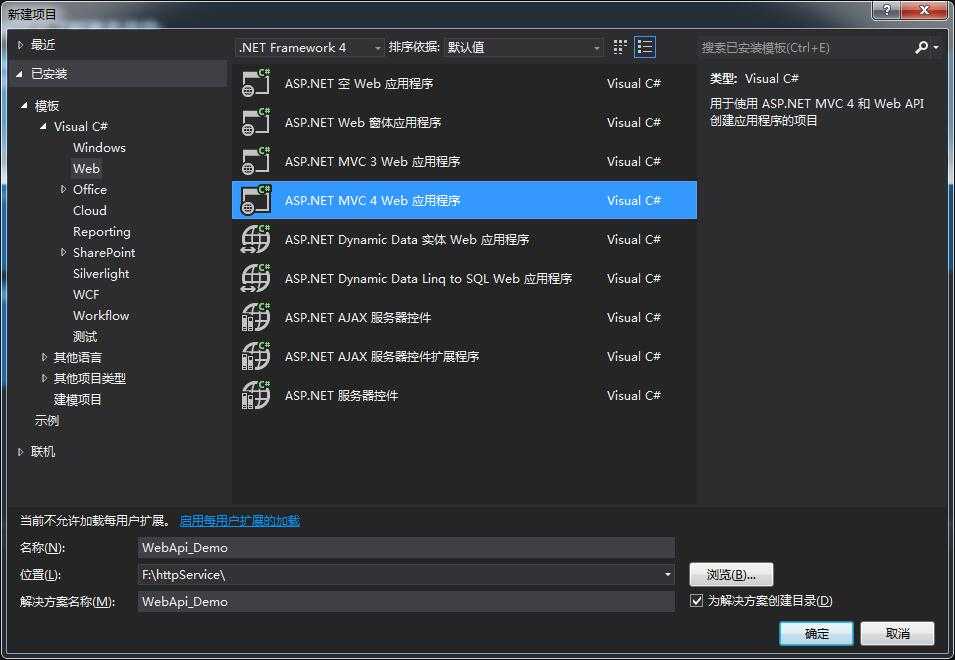
Task: Click the Dynamic Data Linq to SQL icon
Action: click(x=256, y=278)
